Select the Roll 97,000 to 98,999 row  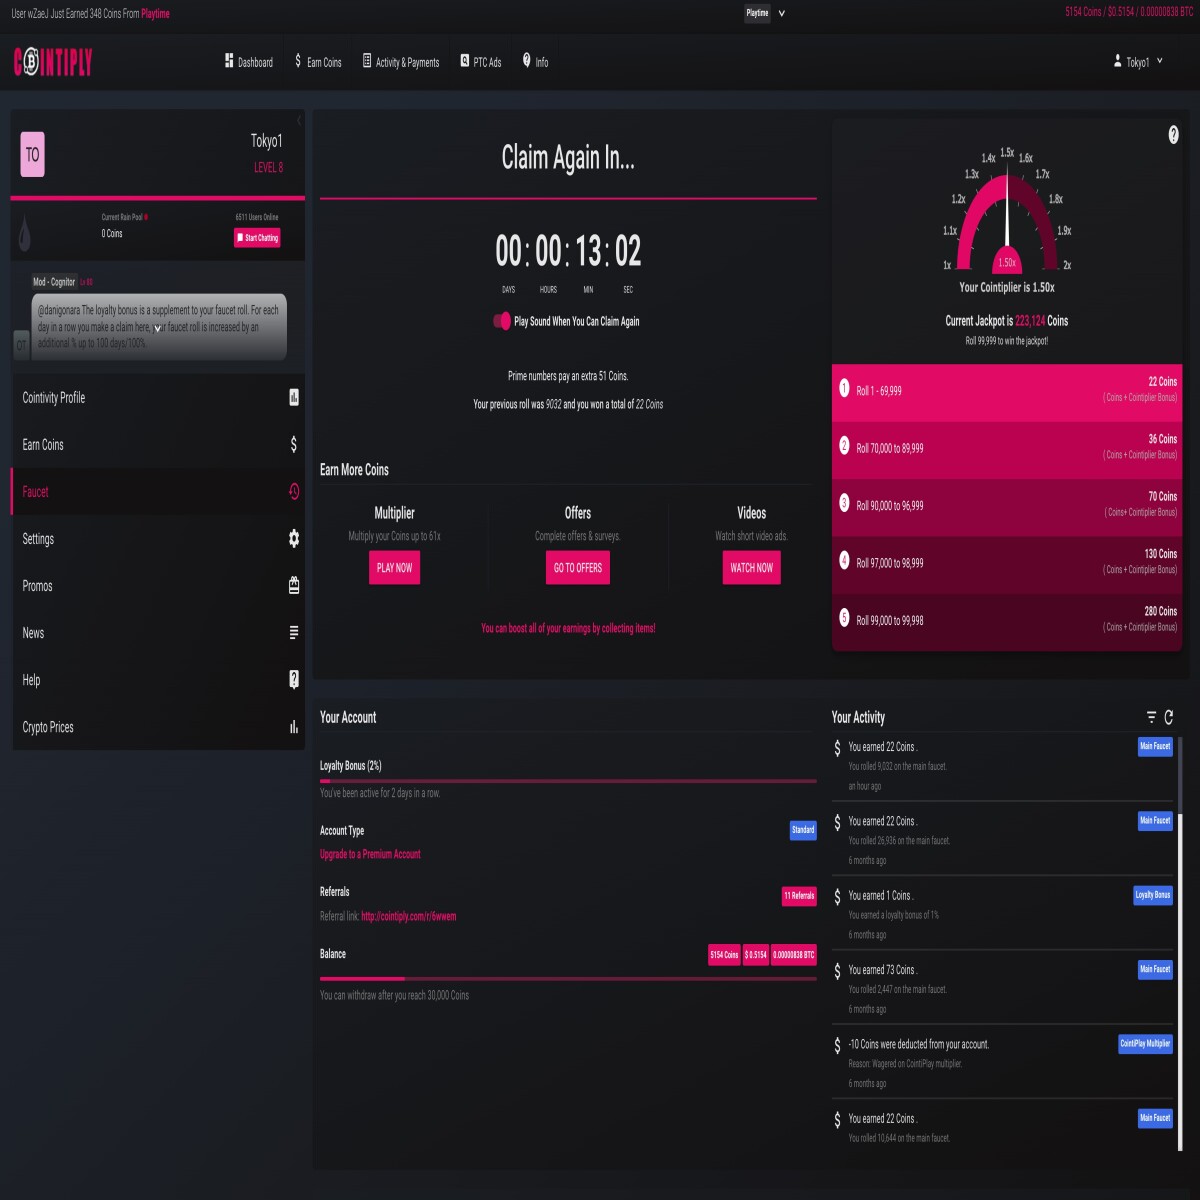1007,564
